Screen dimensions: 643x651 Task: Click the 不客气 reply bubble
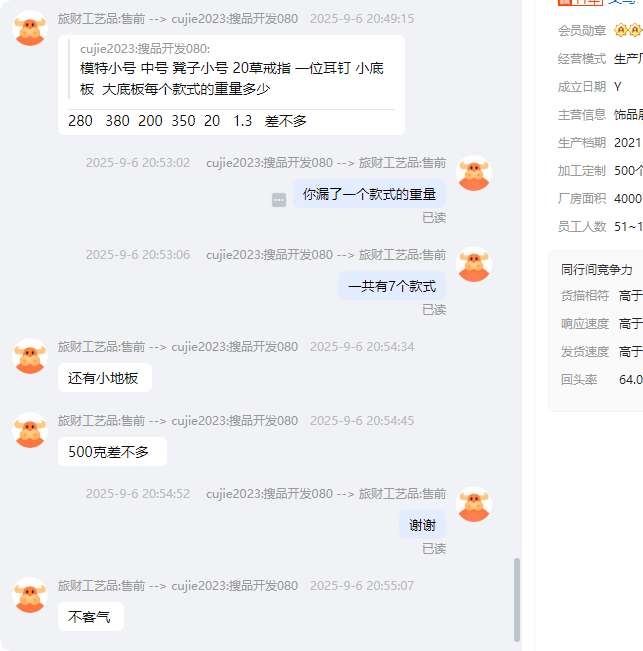pos(91,617)
